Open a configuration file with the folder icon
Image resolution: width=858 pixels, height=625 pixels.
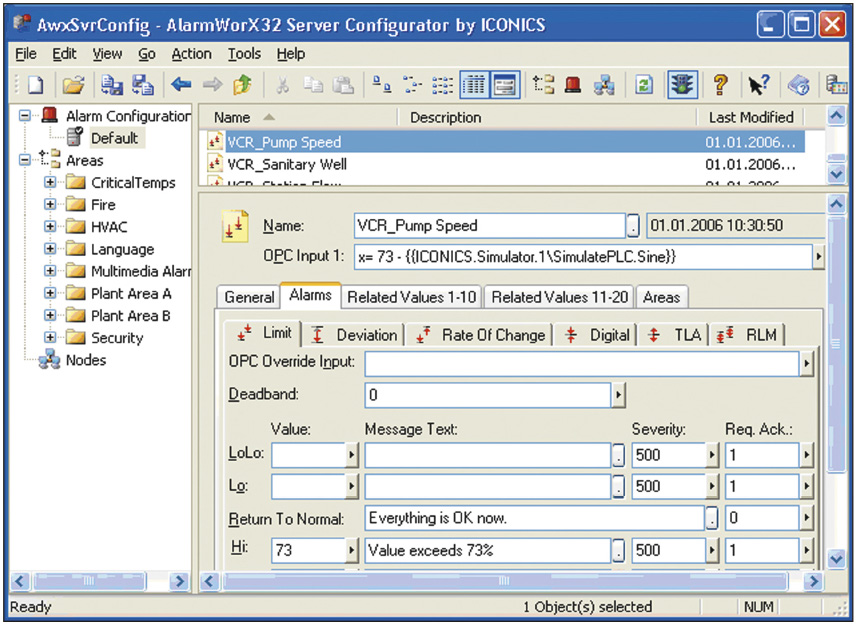[x=73, y=85]
